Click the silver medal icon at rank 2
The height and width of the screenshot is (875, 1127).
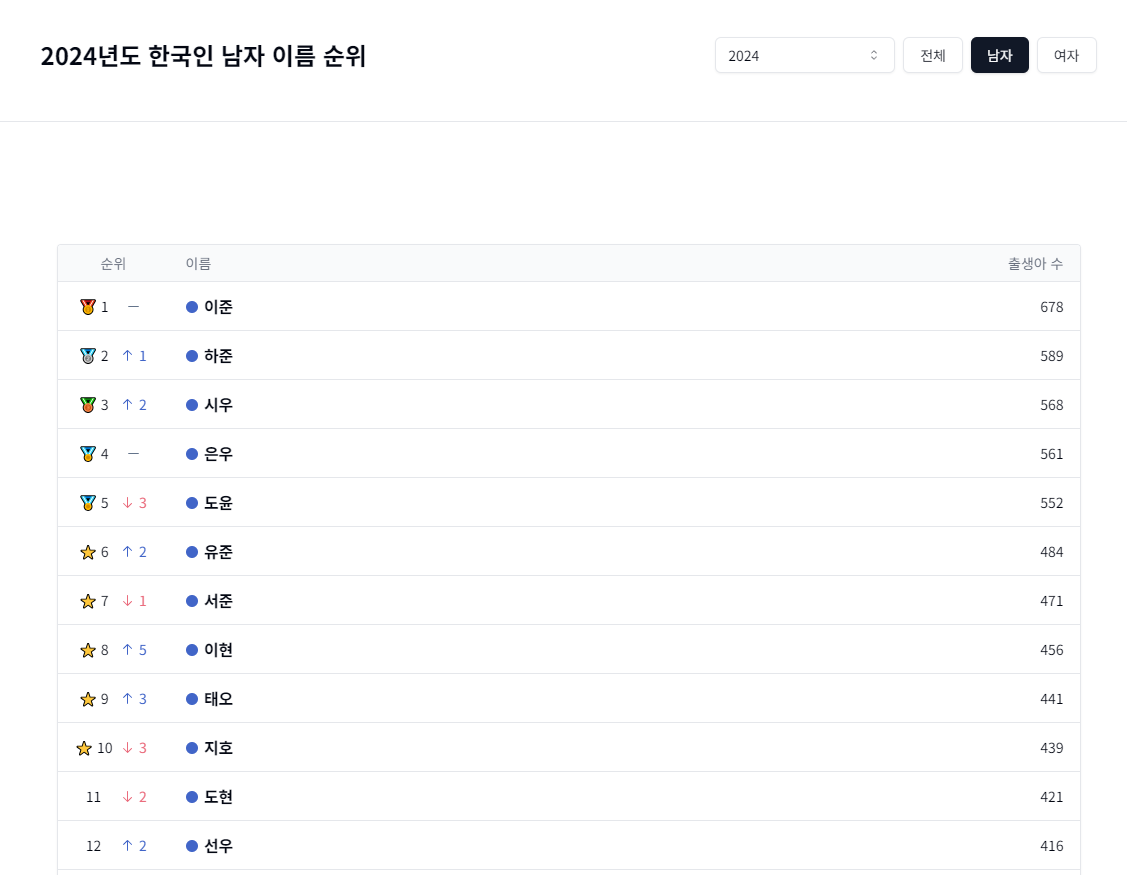88,356
